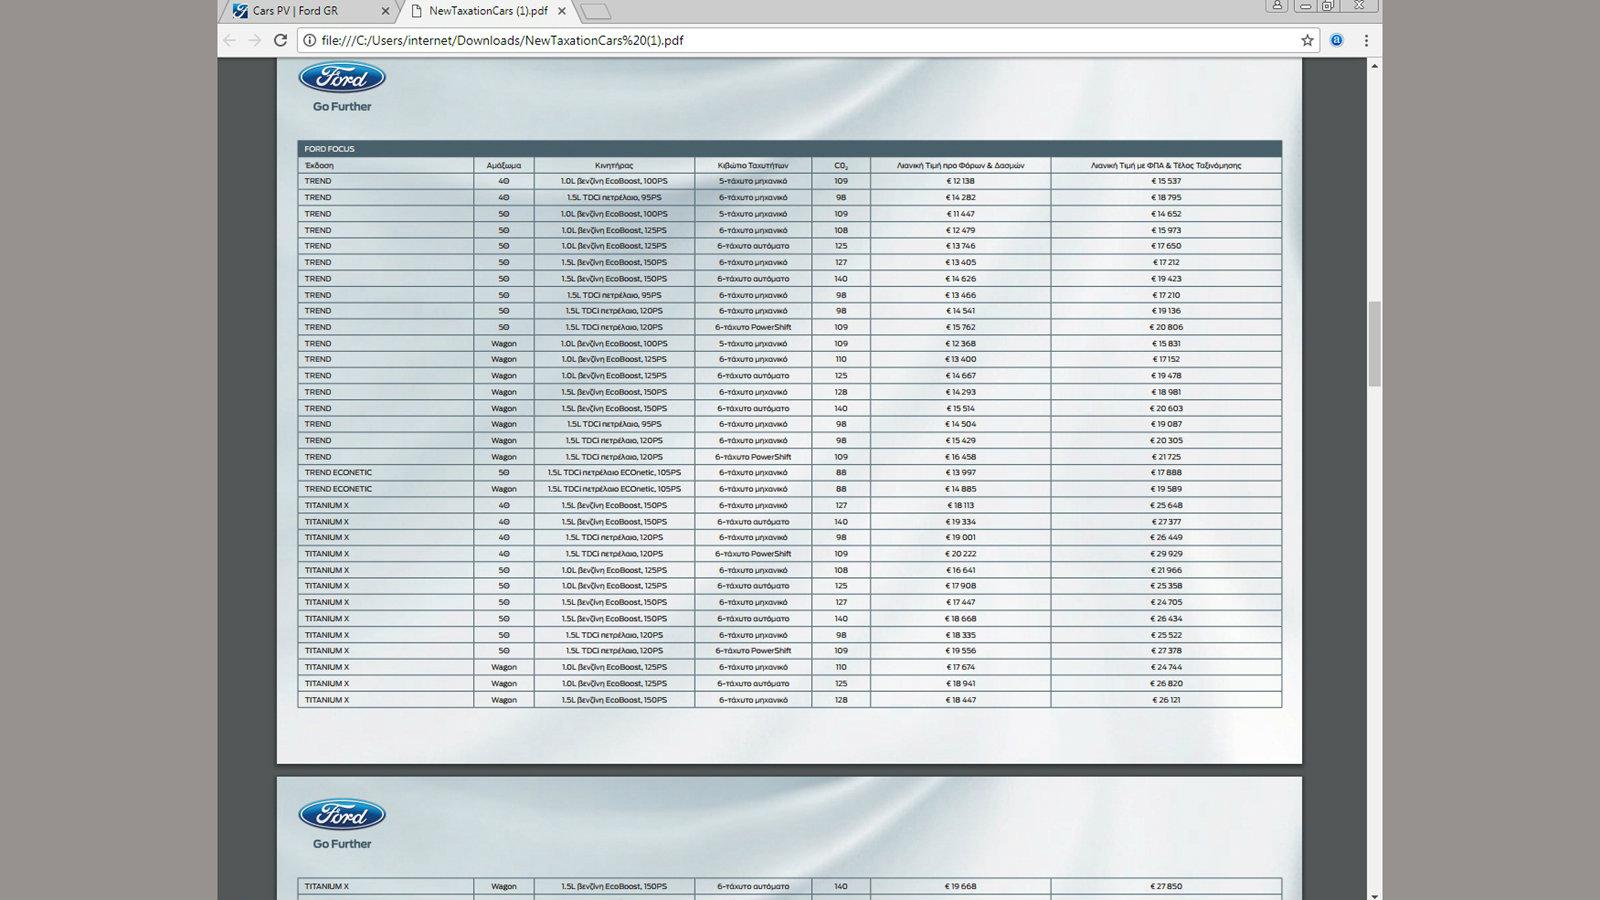
Task: Click the Κινητήρας column header
Action: [x=614, y=165]
